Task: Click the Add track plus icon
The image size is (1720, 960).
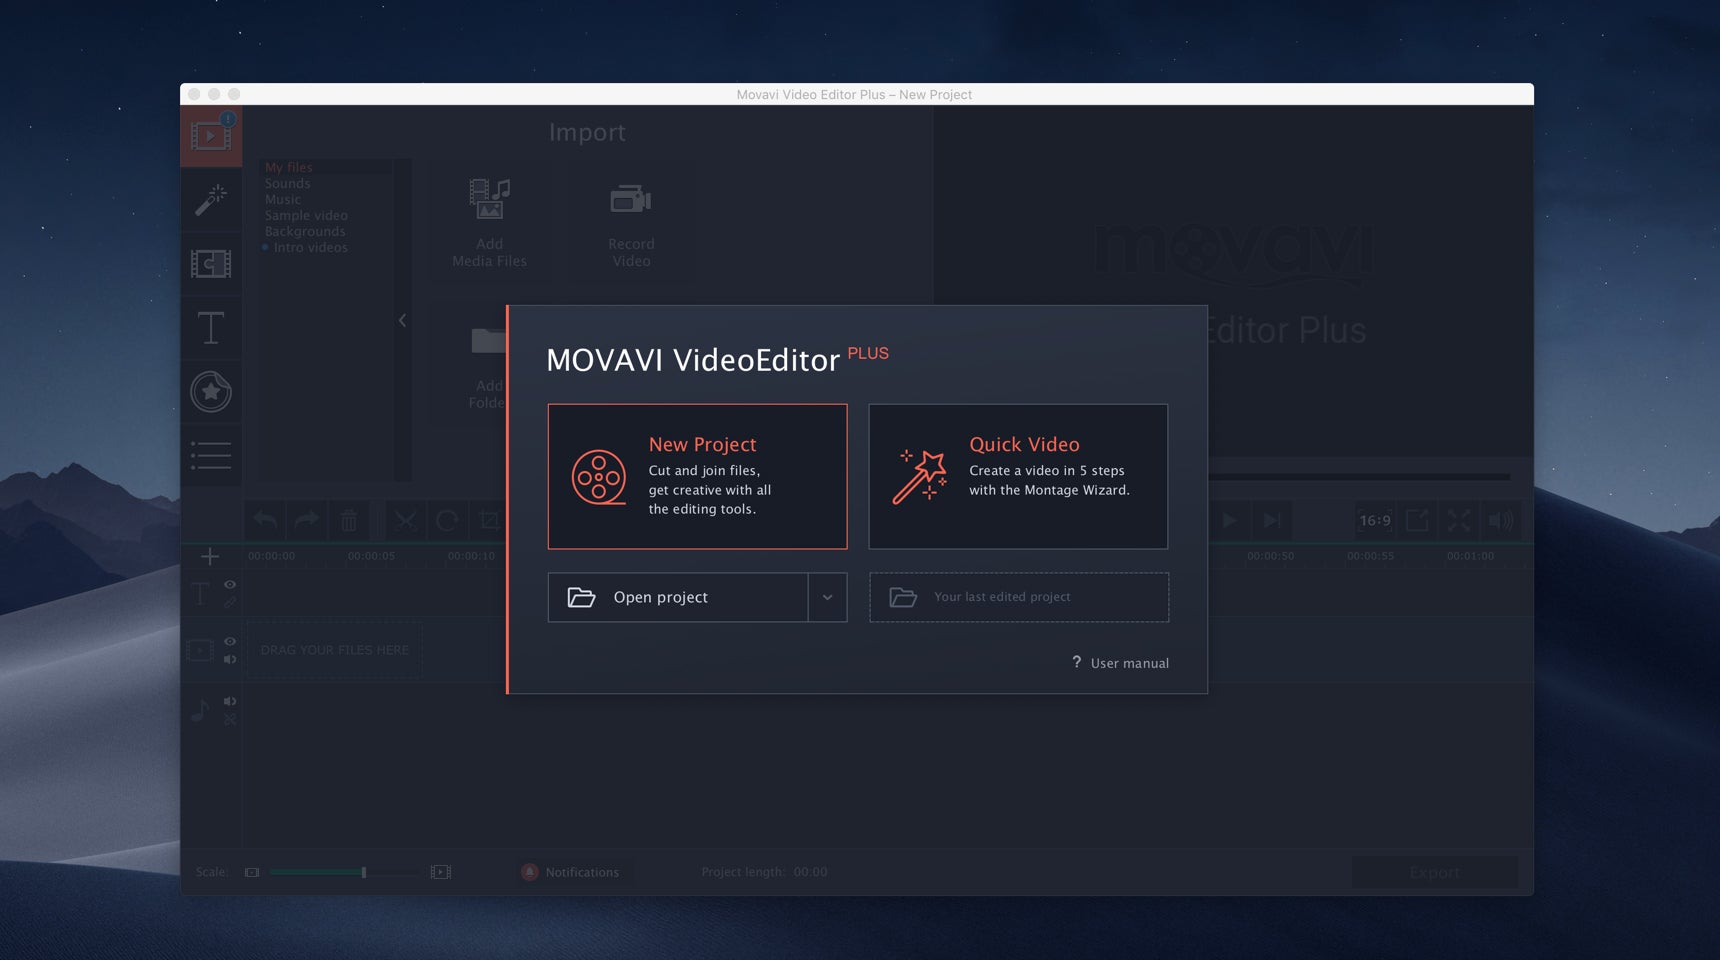Action: click(x=210, y=557)
